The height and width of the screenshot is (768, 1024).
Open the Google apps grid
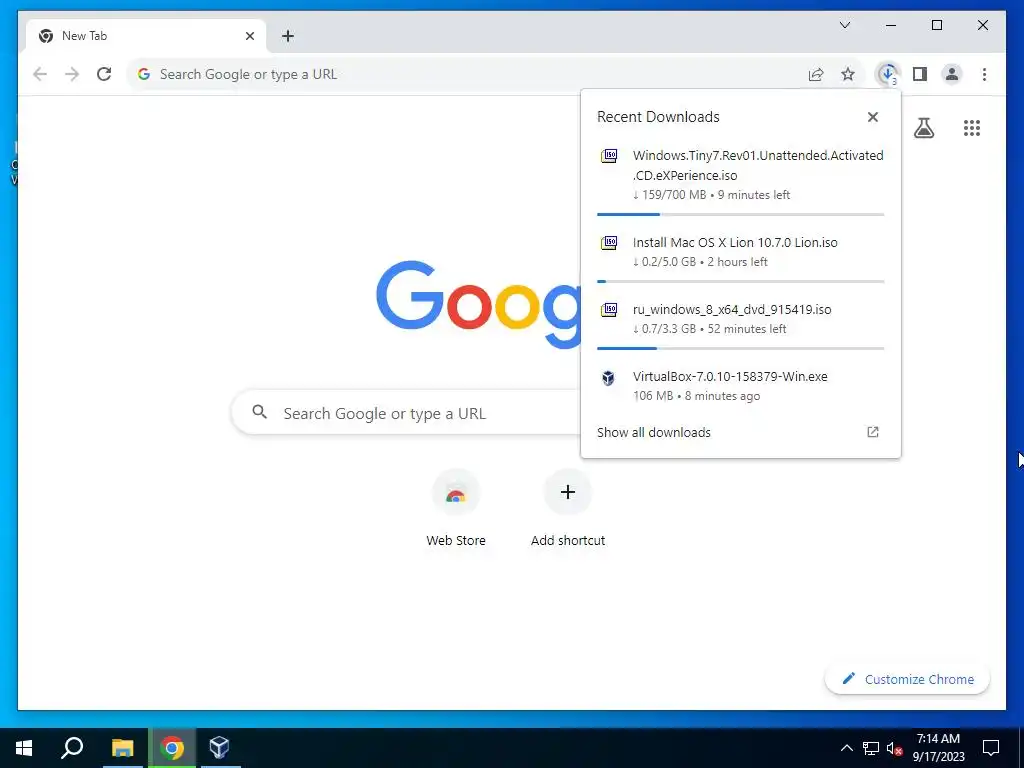pos(972,128)
